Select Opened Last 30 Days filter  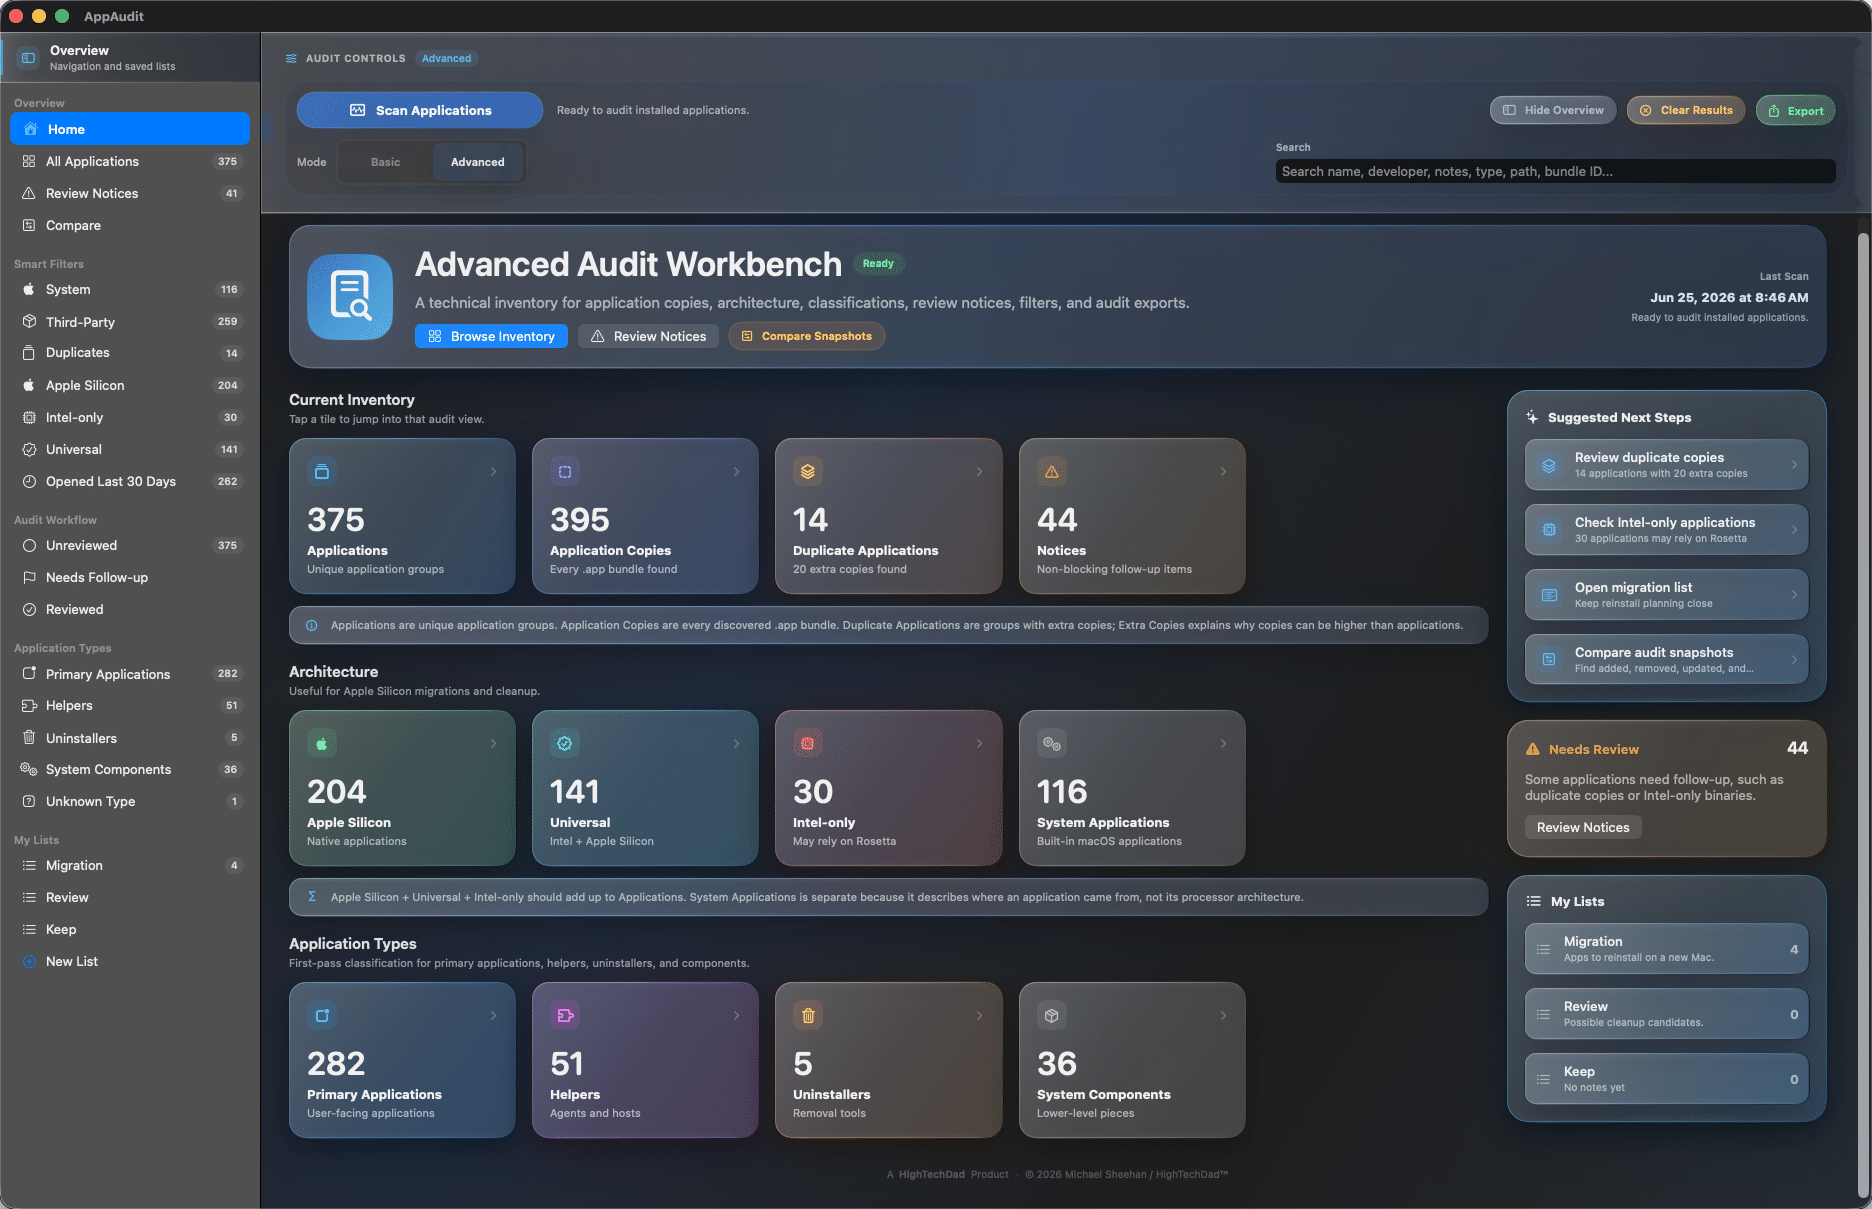[x=130, y=481]
